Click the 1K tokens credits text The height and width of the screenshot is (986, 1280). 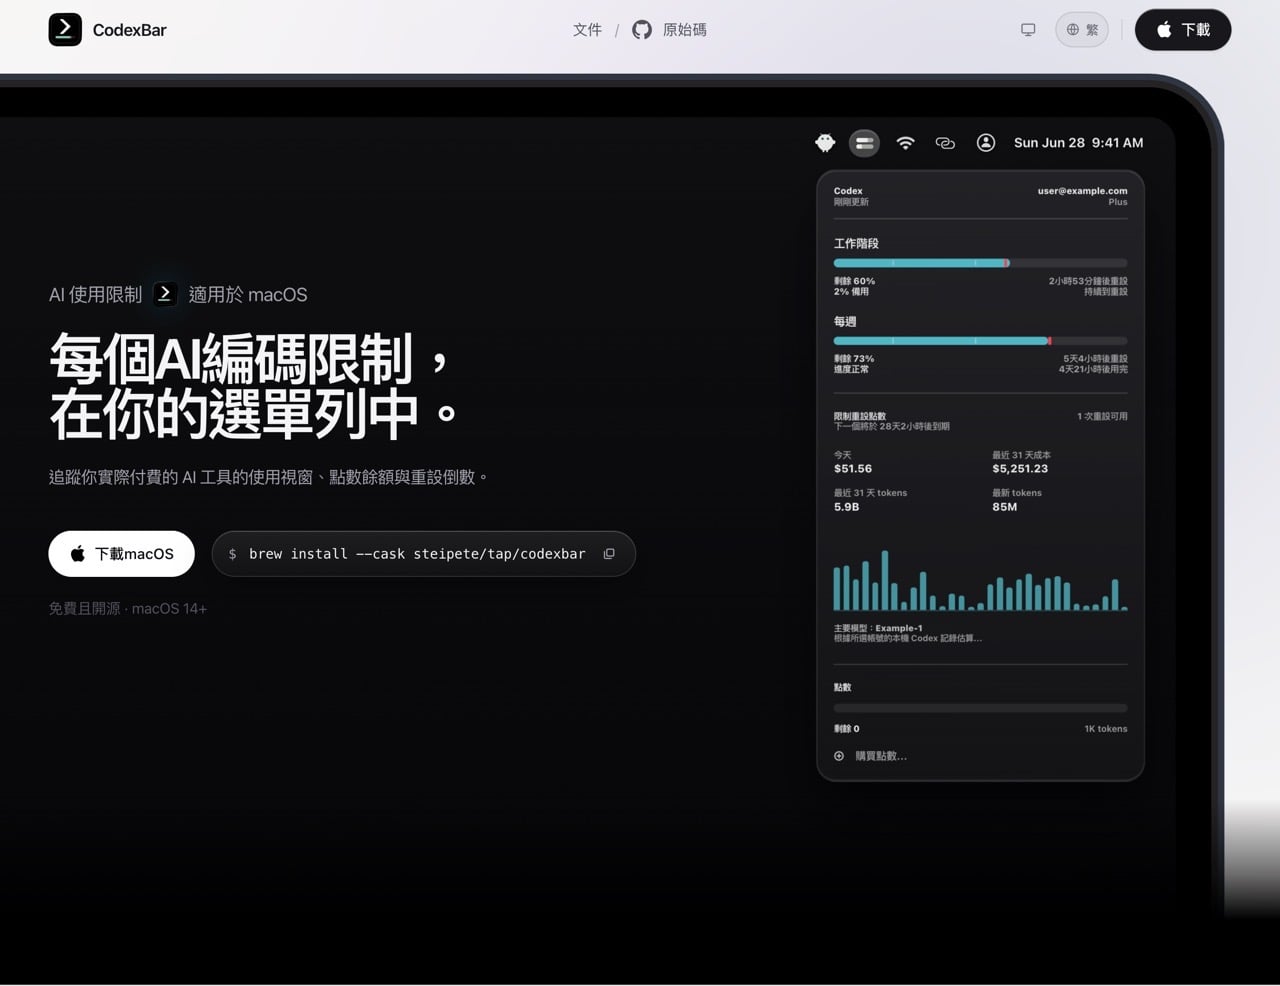click(x=1106, y=729)
